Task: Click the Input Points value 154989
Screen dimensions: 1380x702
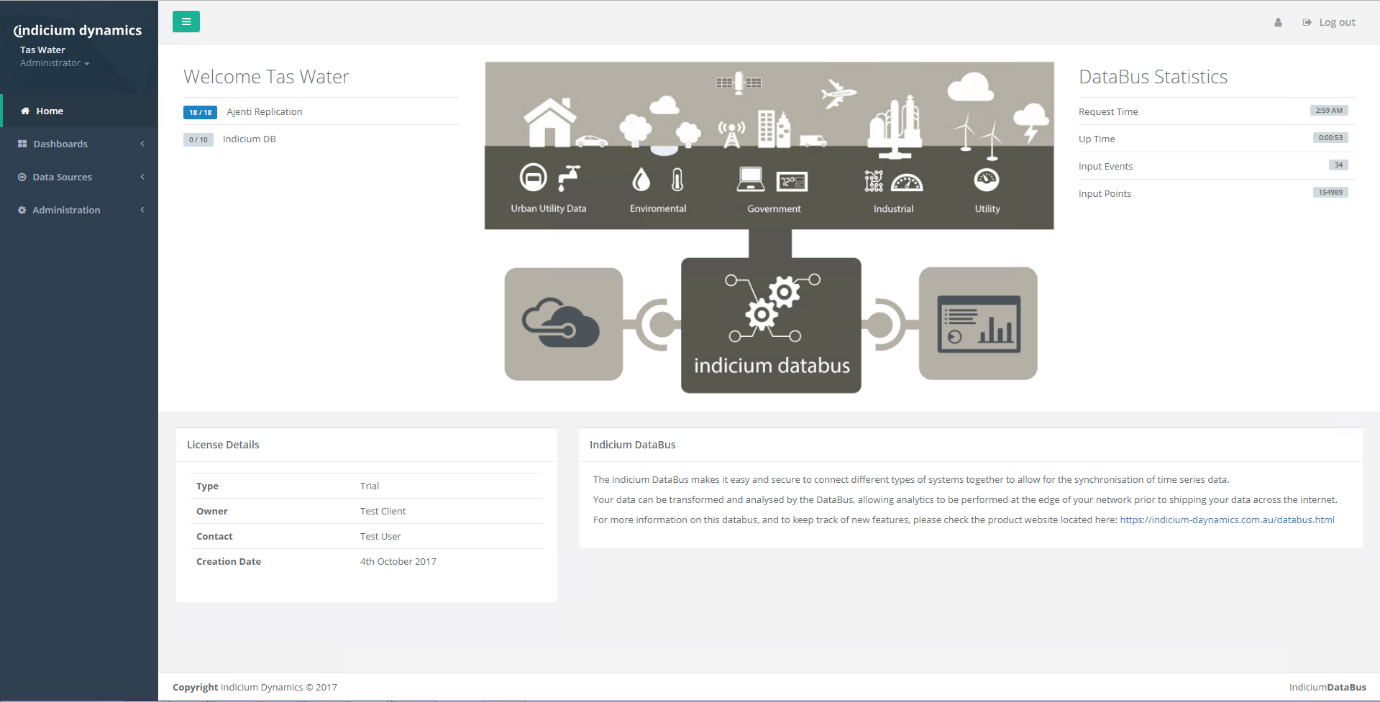Action: 1331,192
